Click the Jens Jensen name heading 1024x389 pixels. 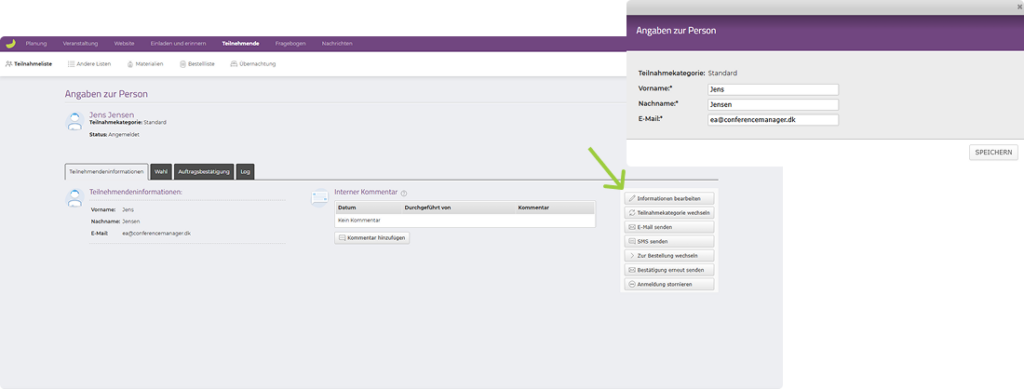112,115
